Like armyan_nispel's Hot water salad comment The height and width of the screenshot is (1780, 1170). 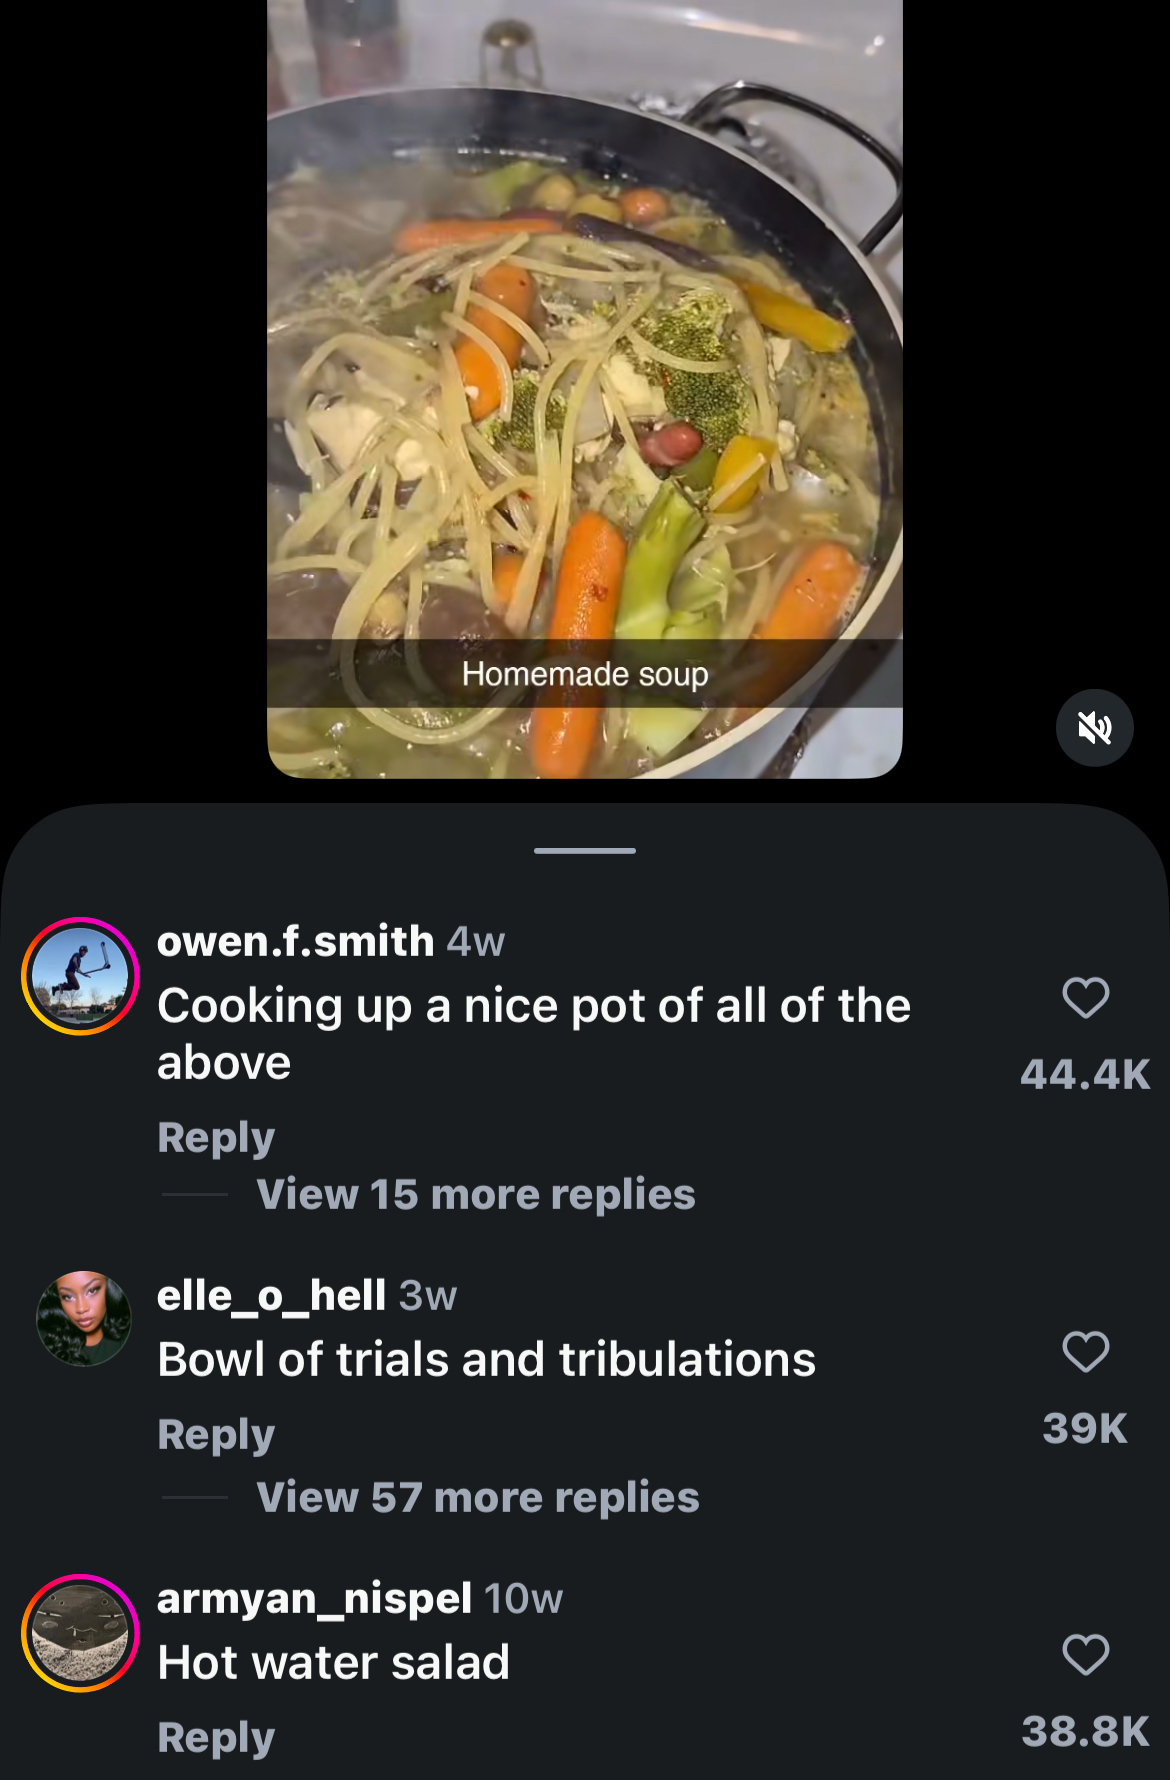click(1085, 1655)
